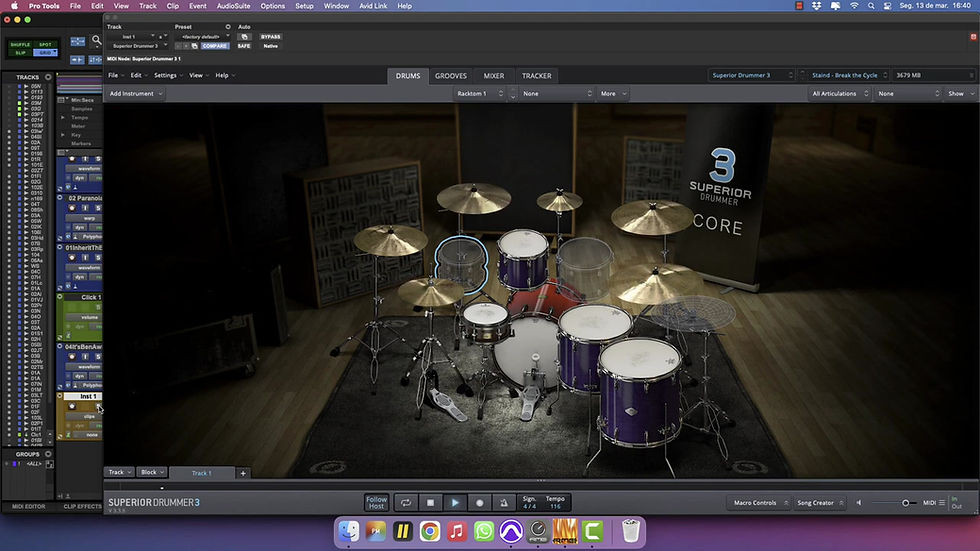Open the factory default preset dropdown
The width and height of the screenshot is (980, 551).
coord(202,37)
